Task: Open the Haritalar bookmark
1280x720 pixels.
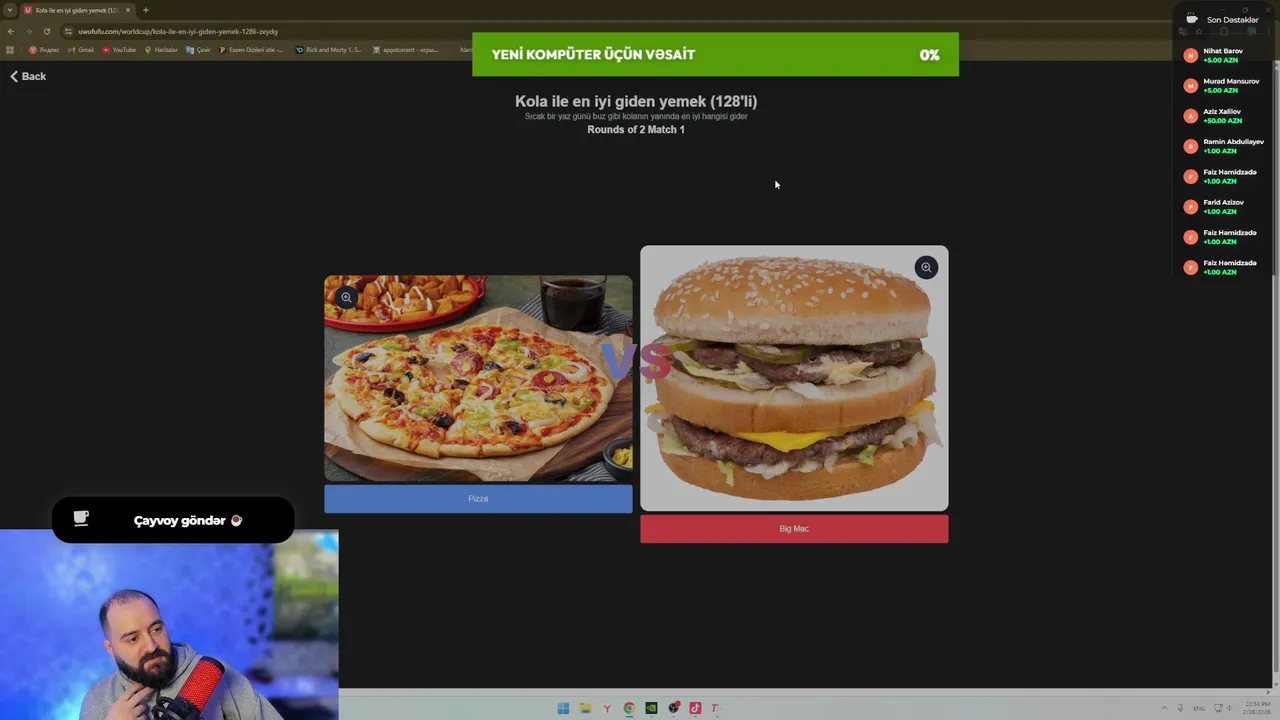Action: point(161,49)
